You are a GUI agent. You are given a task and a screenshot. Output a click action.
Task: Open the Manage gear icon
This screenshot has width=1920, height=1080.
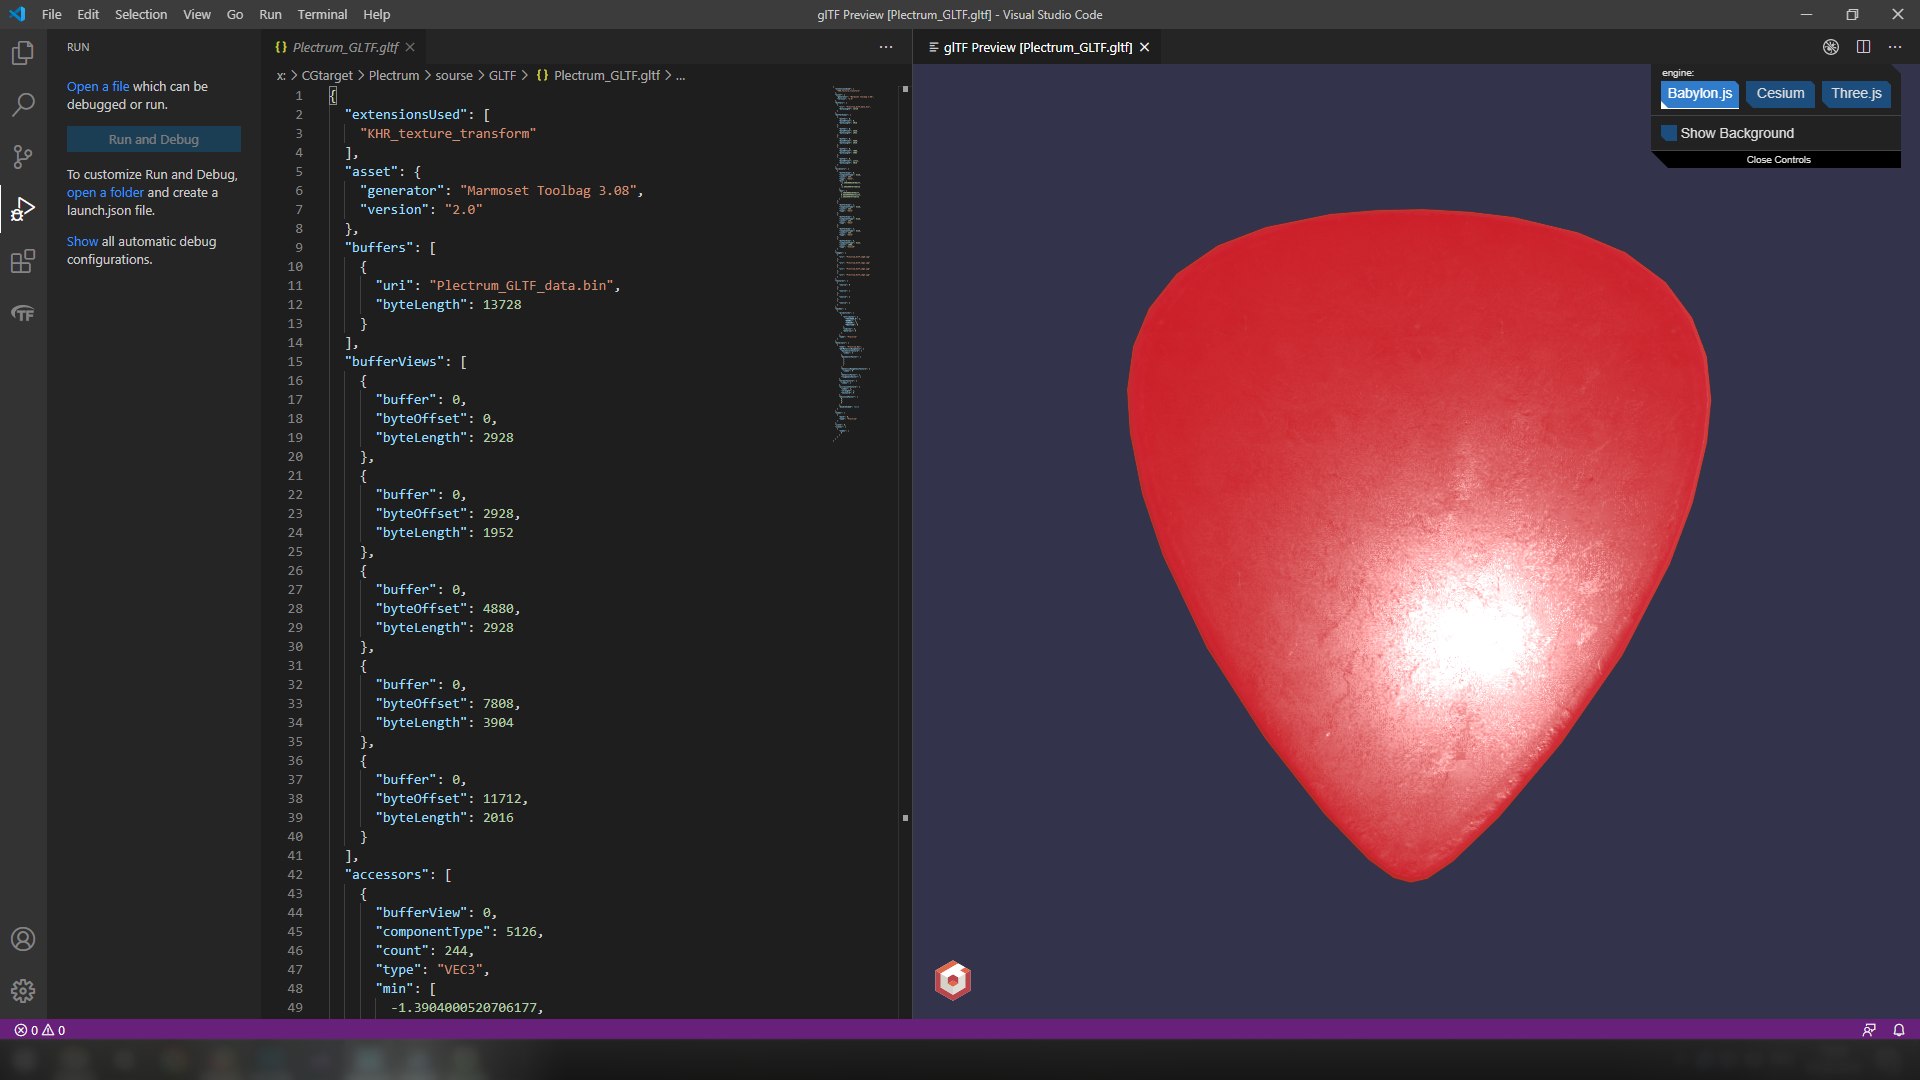pos(22,991)
